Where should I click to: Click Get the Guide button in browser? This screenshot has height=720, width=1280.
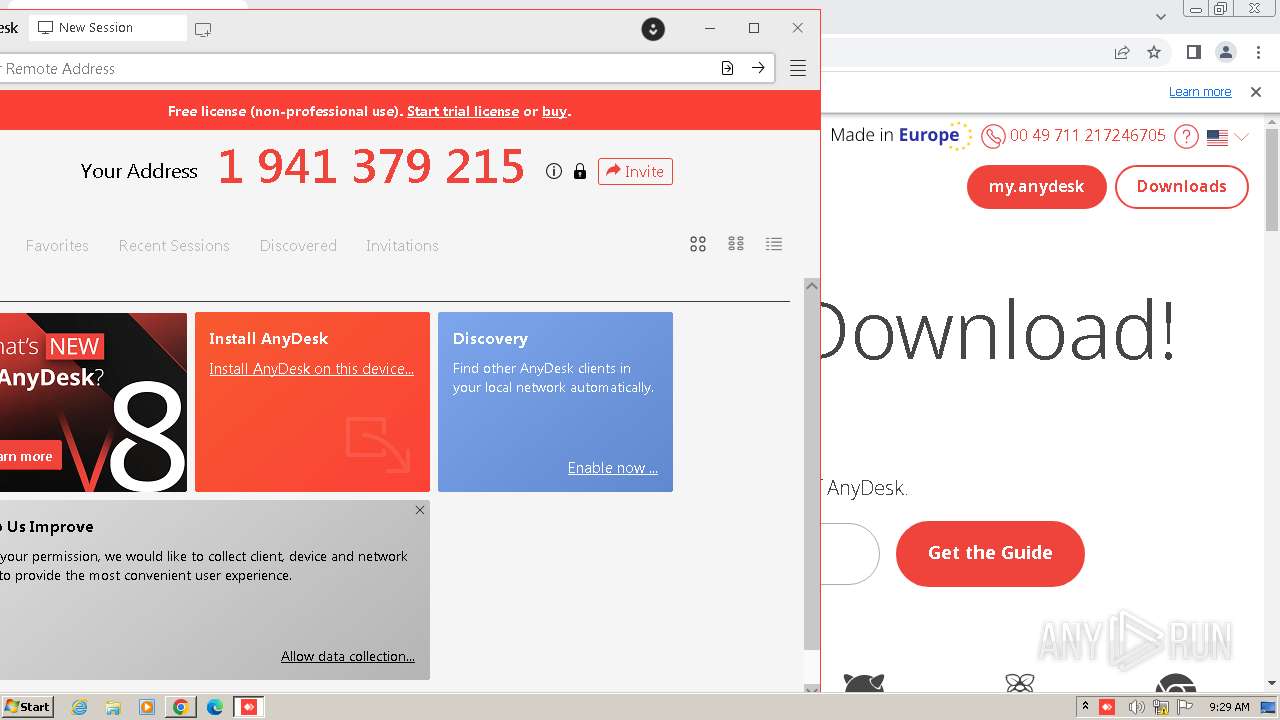[990, 553]
